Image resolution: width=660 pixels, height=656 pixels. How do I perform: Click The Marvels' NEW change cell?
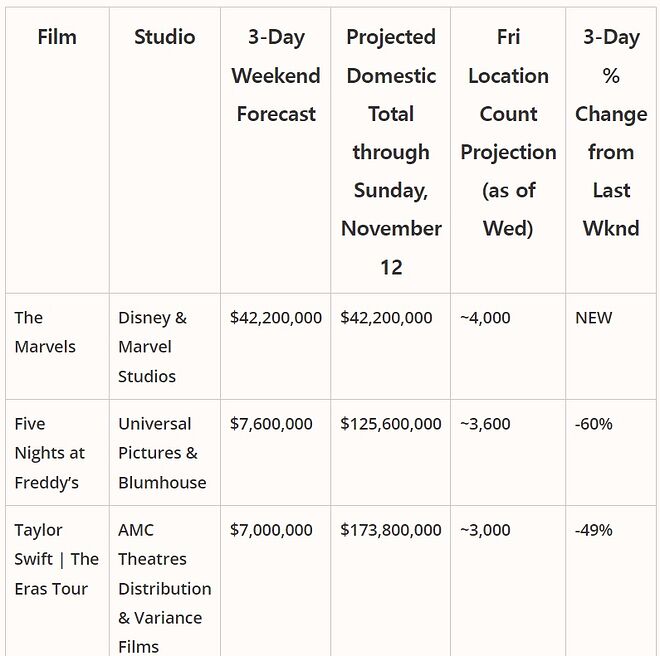pyautogui.click(x=594, y=318)
